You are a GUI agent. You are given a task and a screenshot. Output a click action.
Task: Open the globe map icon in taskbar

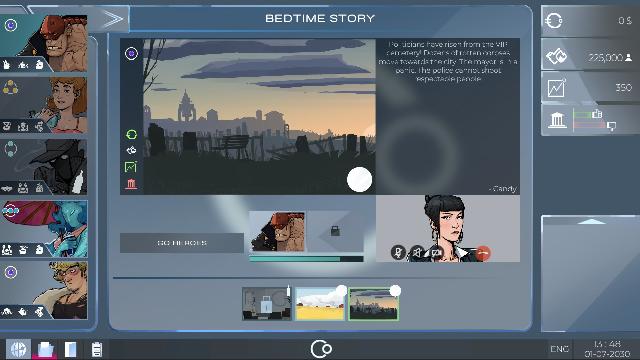(18, 349)
